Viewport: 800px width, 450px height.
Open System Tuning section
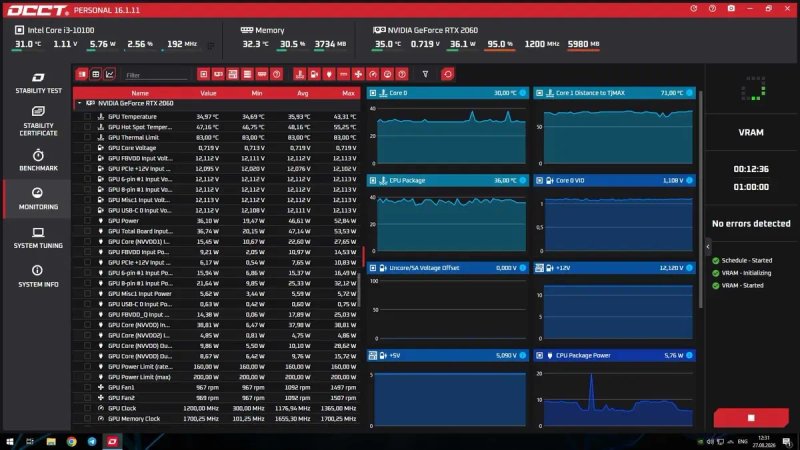coord(38,238)
